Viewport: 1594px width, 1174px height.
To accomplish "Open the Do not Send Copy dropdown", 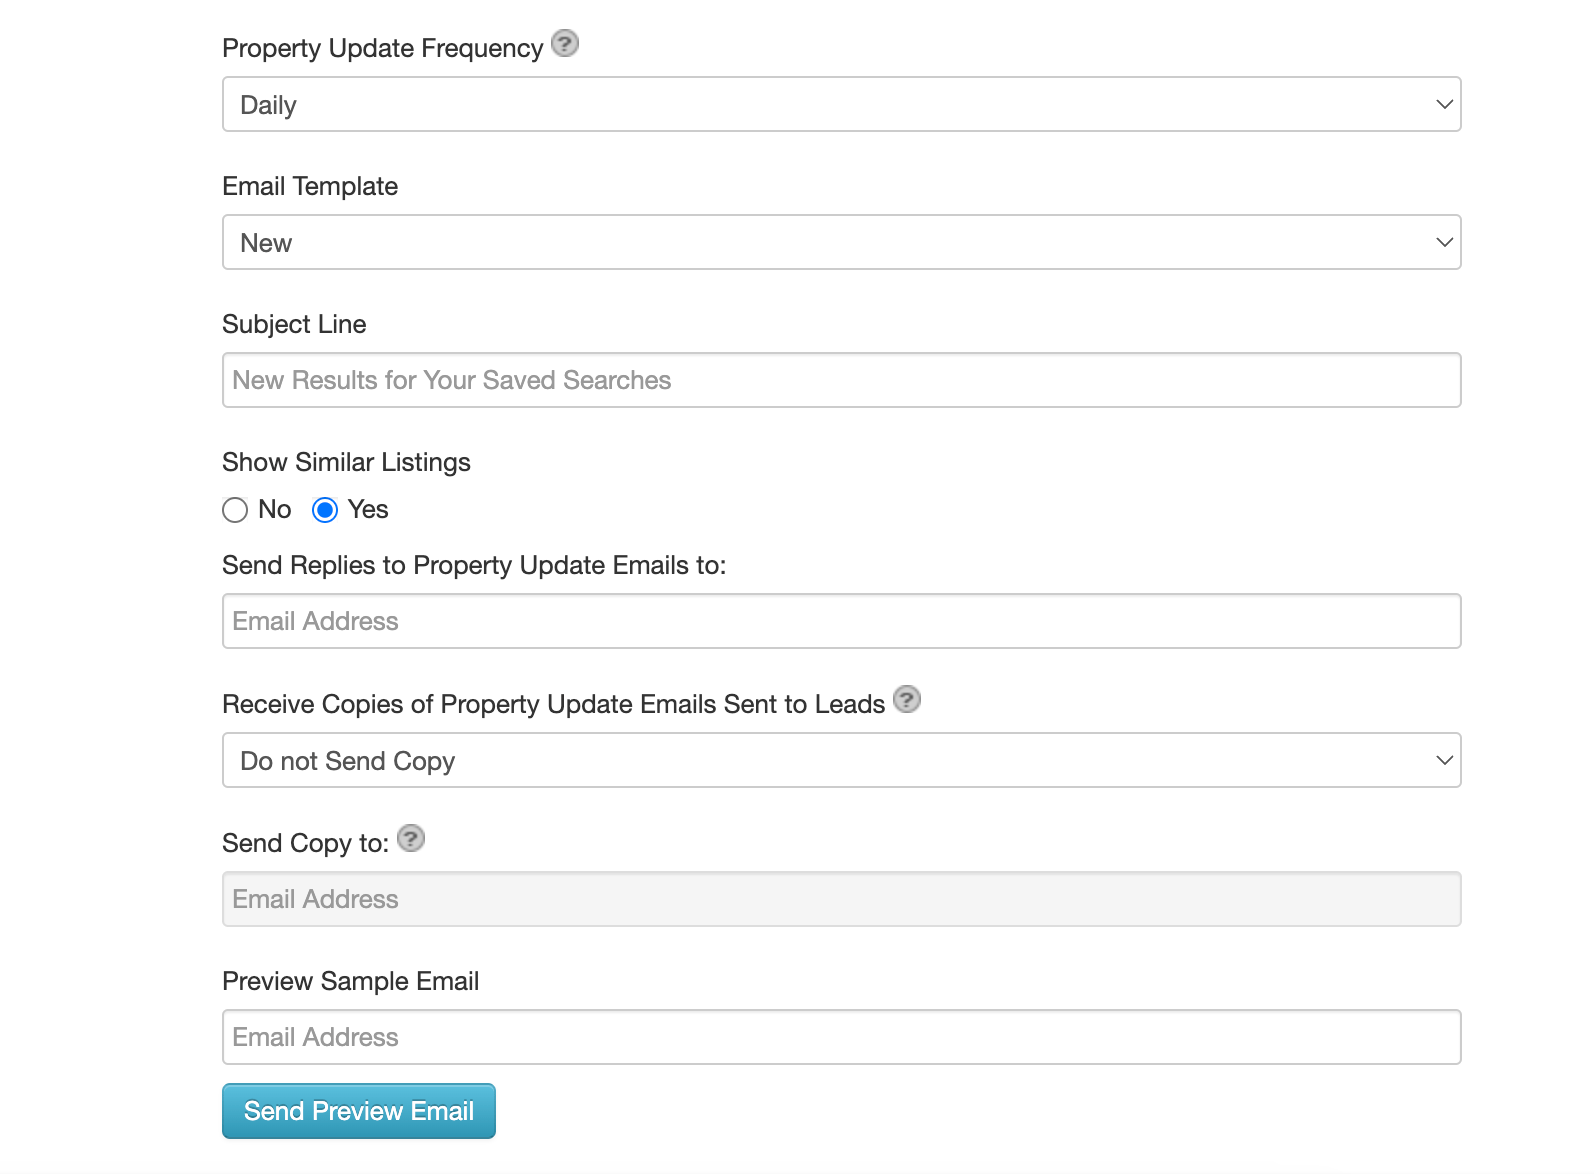I will [x=841, y=760].
